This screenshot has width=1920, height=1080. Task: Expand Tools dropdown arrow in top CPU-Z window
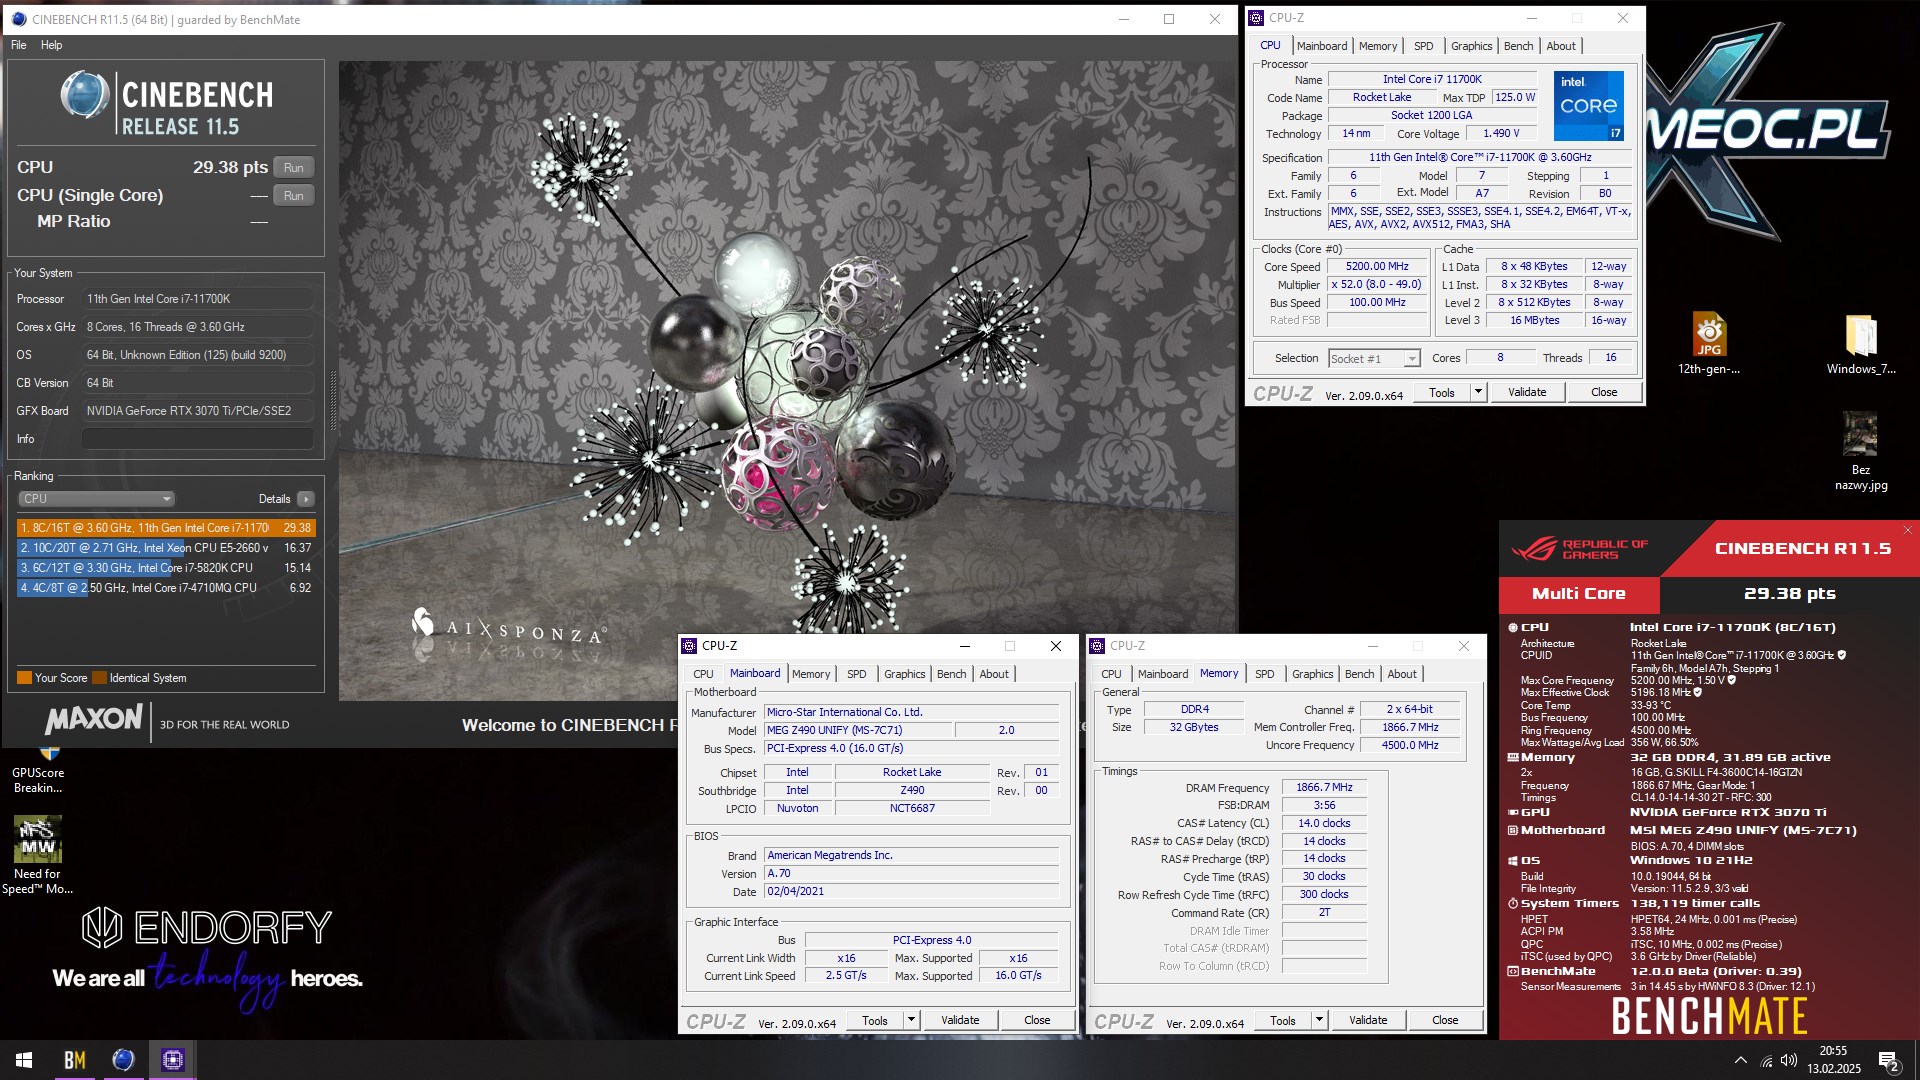[1478, 393]
